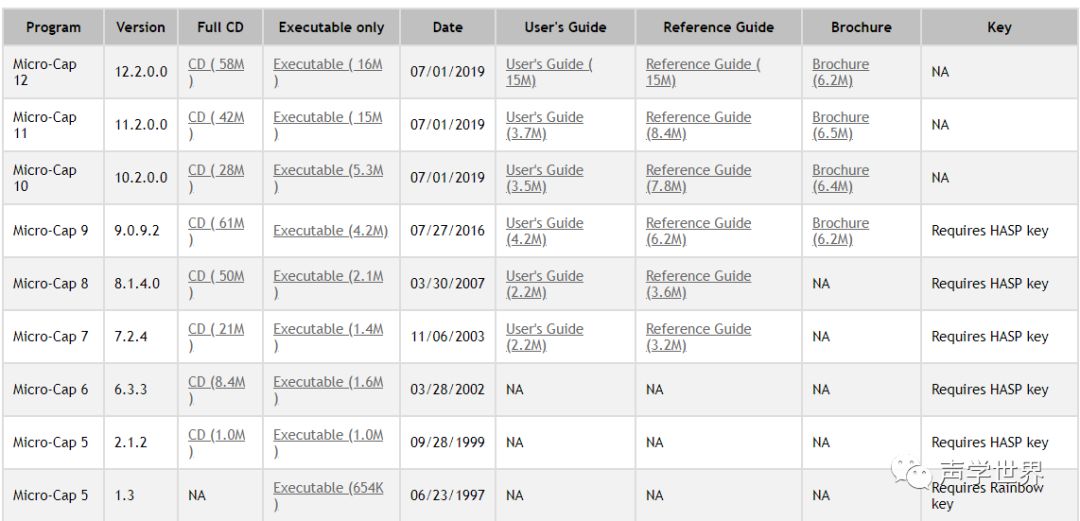Download Micro-Cap 8 Executable (2.1M)
Image resolution: width=1080 pixels, height=521 pixels.
click(327, 277)
